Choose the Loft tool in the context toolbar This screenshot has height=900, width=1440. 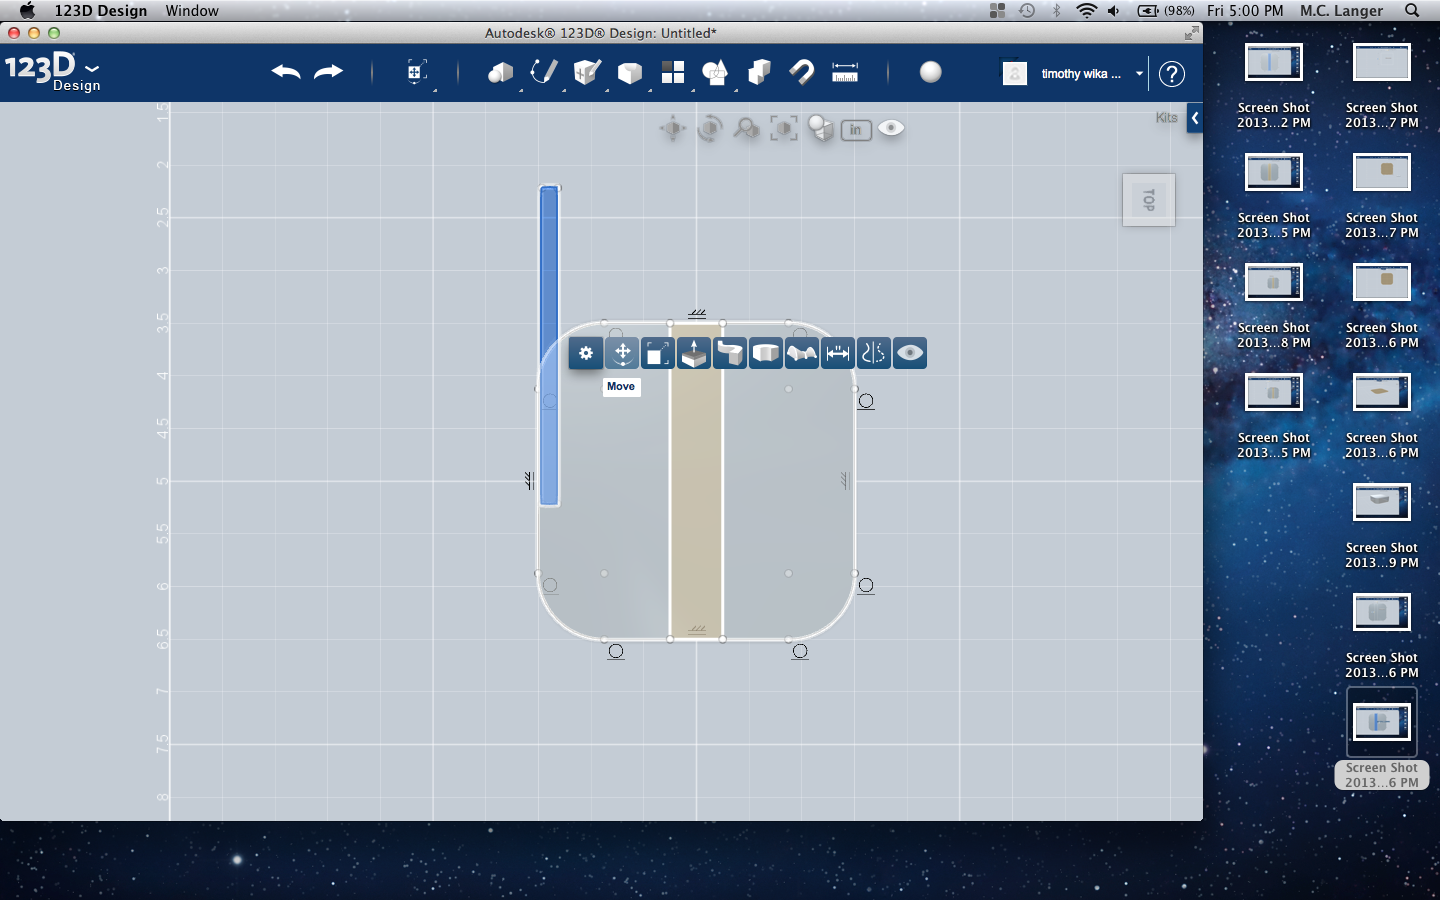coord(802,353)
